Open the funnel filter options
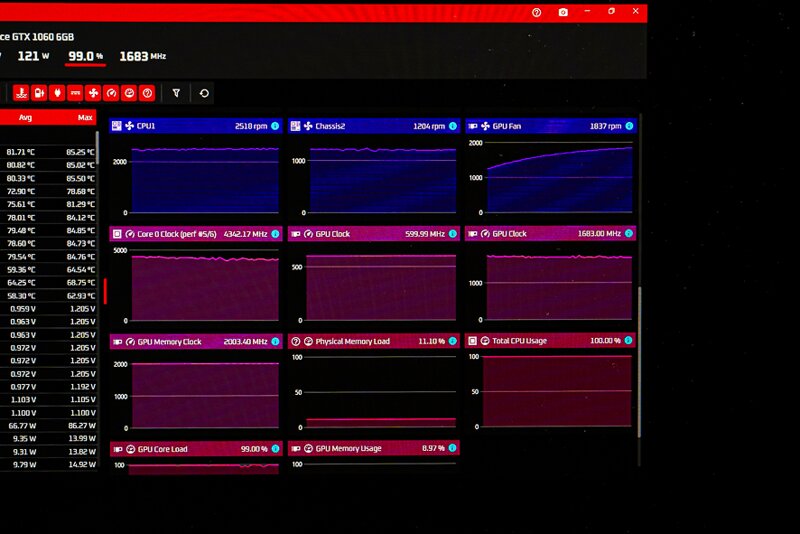The width and height of the screenshot is (800, 534). tap(176, 93)
